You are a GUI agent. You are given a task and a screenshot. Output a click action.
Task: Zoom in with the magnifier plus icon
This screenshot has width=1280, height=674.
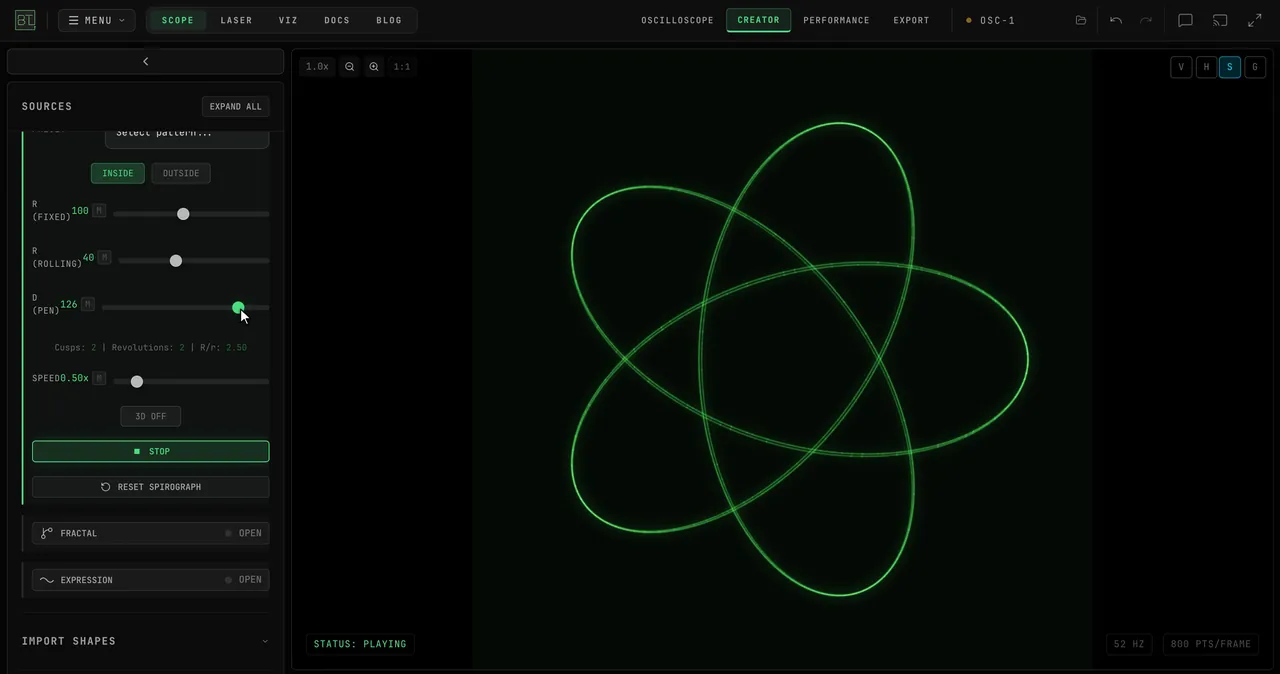coord(374,67)
